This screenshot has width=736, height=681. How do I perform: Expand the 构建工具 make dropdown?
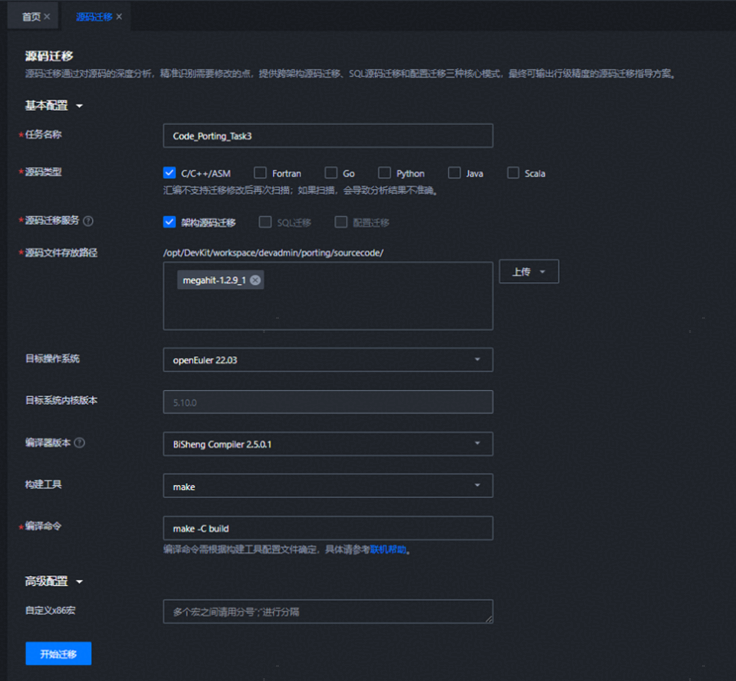pos(327,486)
